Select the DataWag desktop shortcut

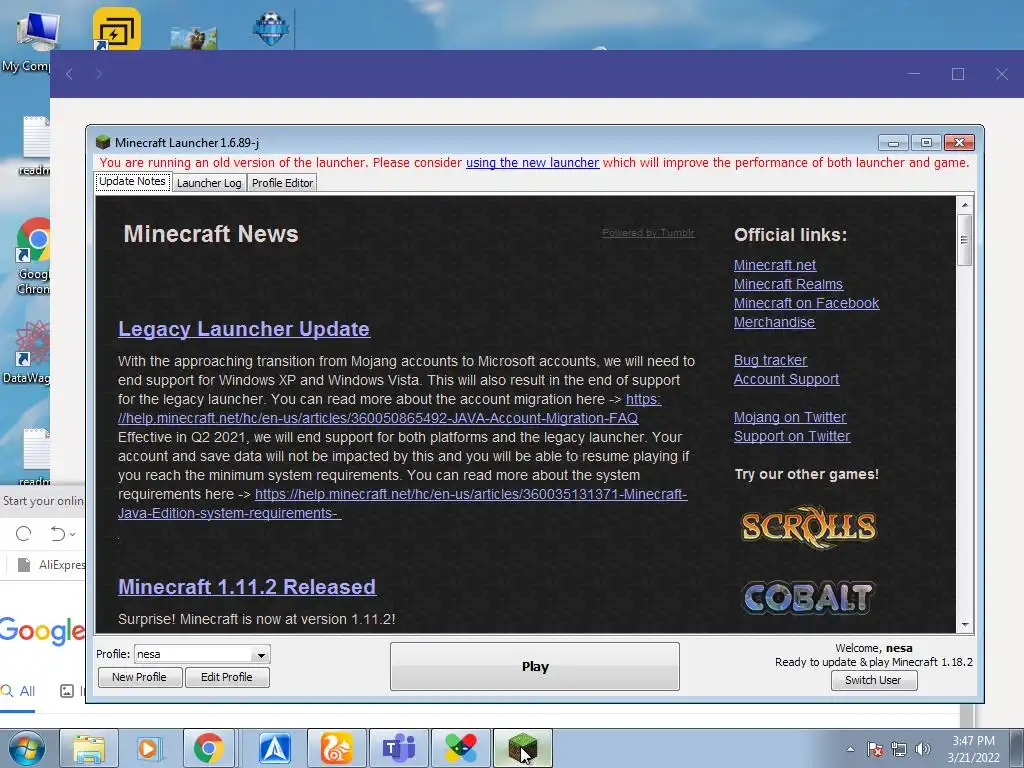pyautogui.click(x=26, y=353)
